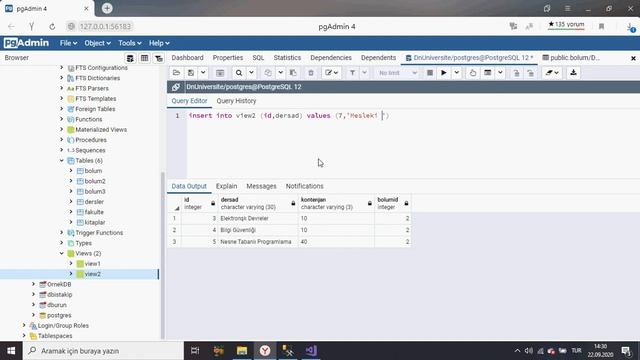Viewport: 640px width, 360px height.
Task: Switch to Query History tab
Action: click(x=236, y=101)
